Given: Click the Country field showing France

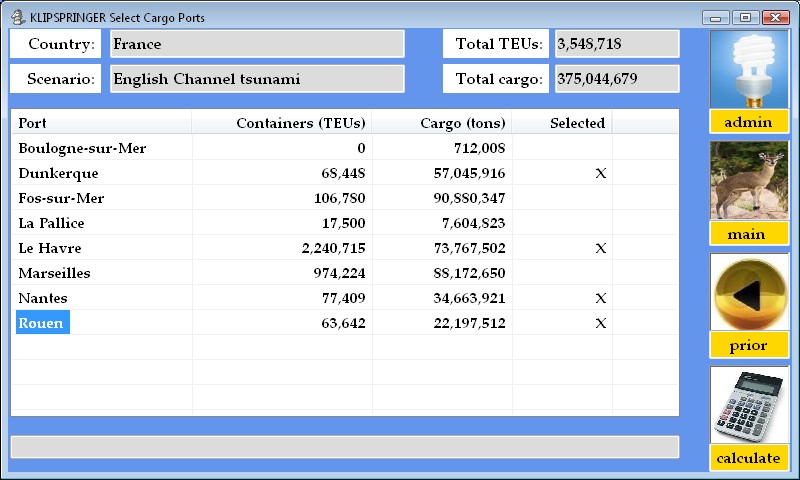Looking at the screenshot, I should tap(257, 44).
